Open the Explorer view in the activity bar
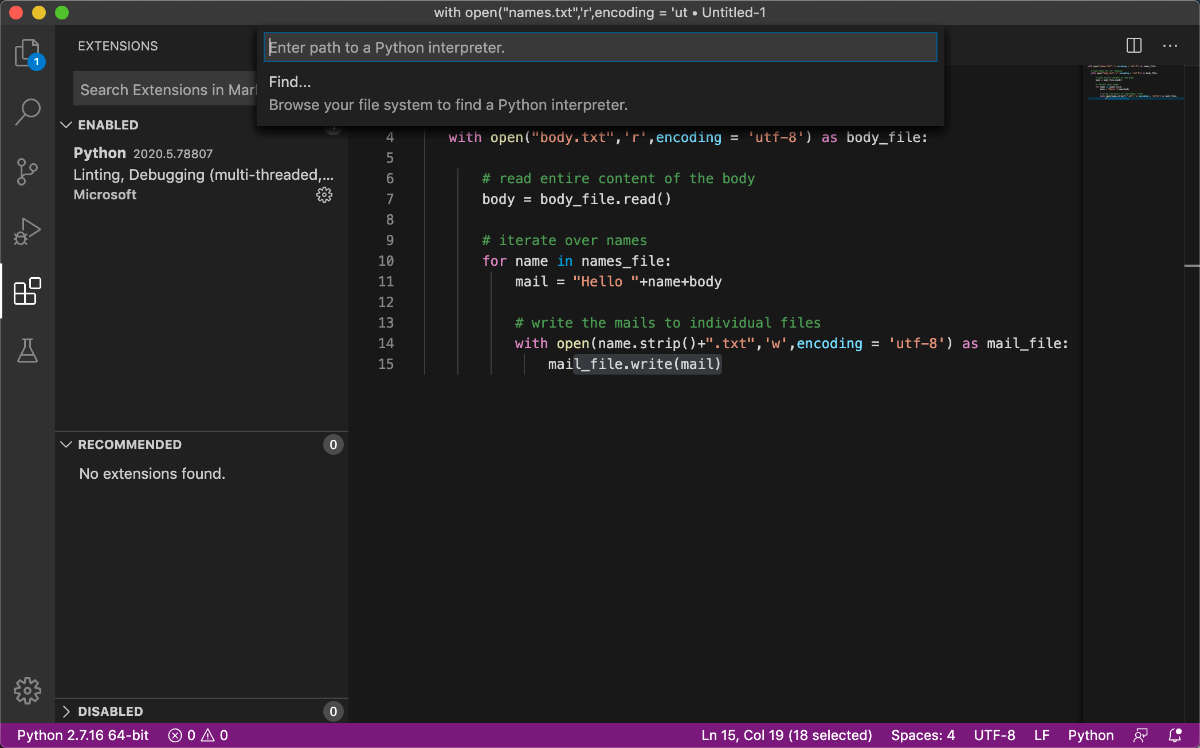 pyautogui.click(x=27, y=55)
